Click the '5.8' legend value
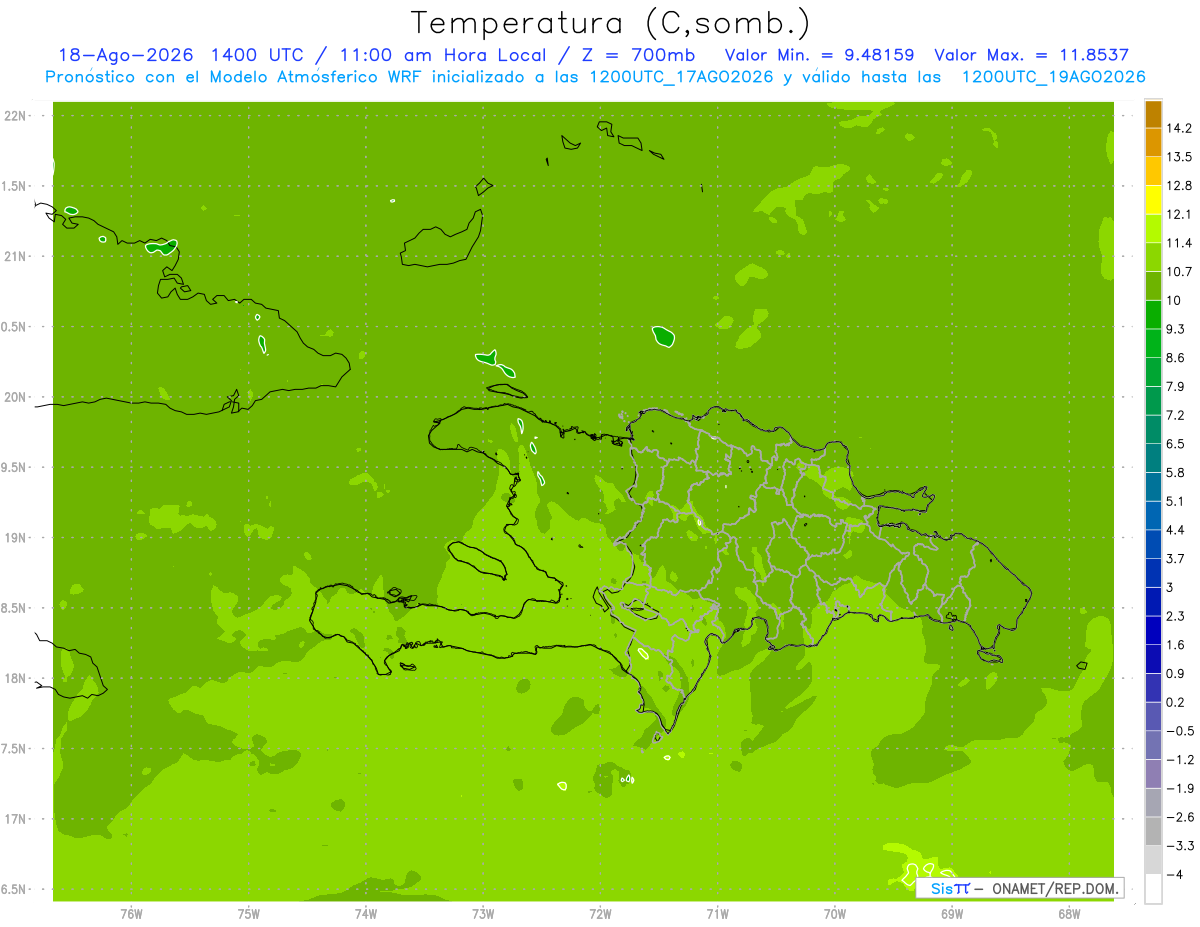This screenshot has width=1200, height=927. point(1176,472)
